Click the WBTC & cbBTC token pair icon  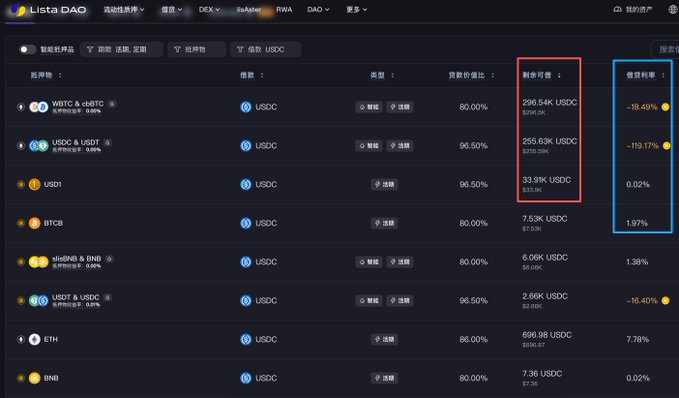(39, 107)
